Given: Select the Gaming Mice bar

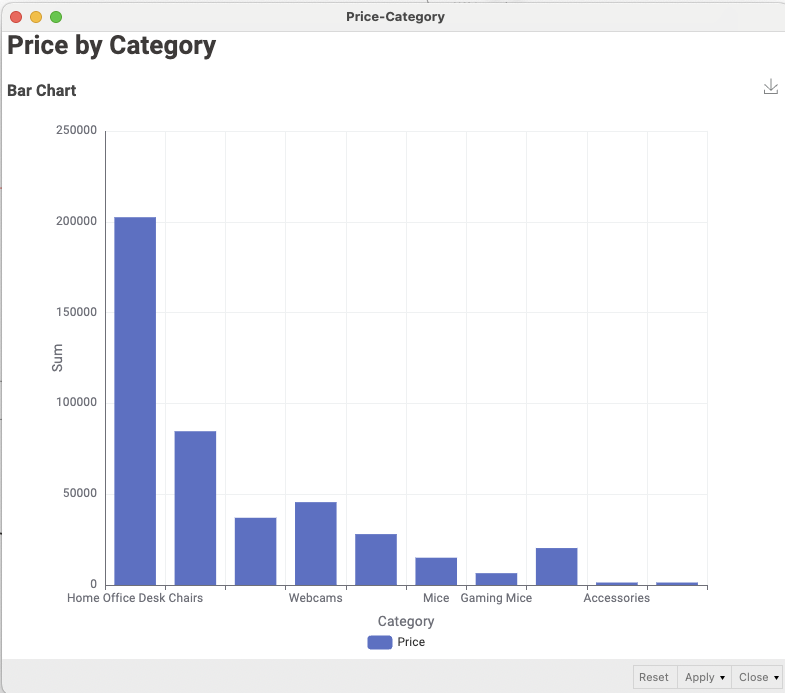Looking at the screenshot, I should click(x=496, y=579).
